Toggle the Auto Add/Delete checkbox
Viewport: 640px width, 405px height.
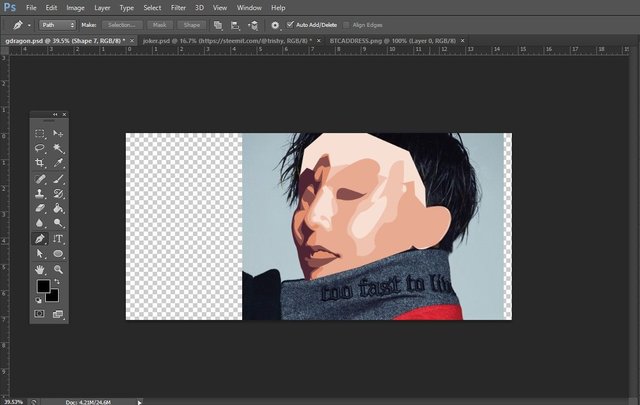coord(291,23)
